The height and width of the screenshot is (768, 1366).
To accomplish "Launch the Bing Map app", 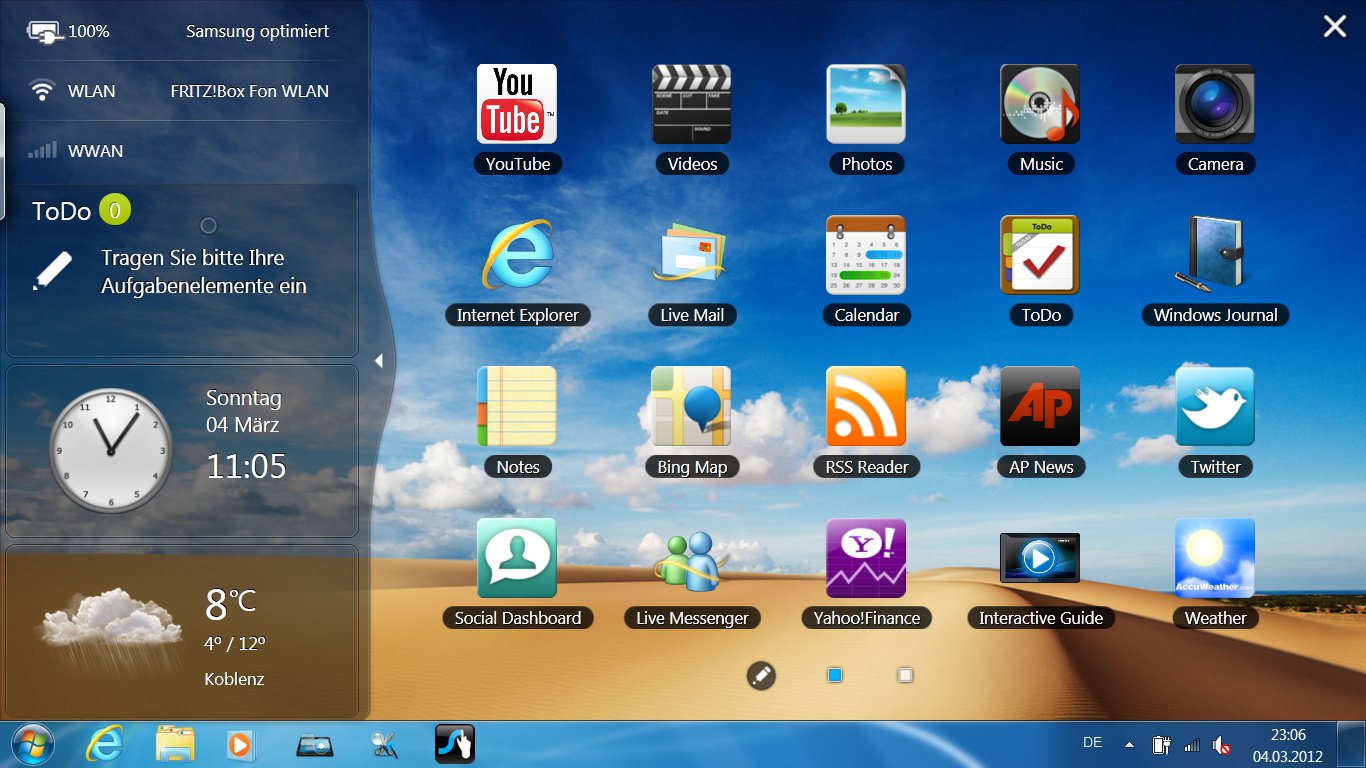I will 691,407.
